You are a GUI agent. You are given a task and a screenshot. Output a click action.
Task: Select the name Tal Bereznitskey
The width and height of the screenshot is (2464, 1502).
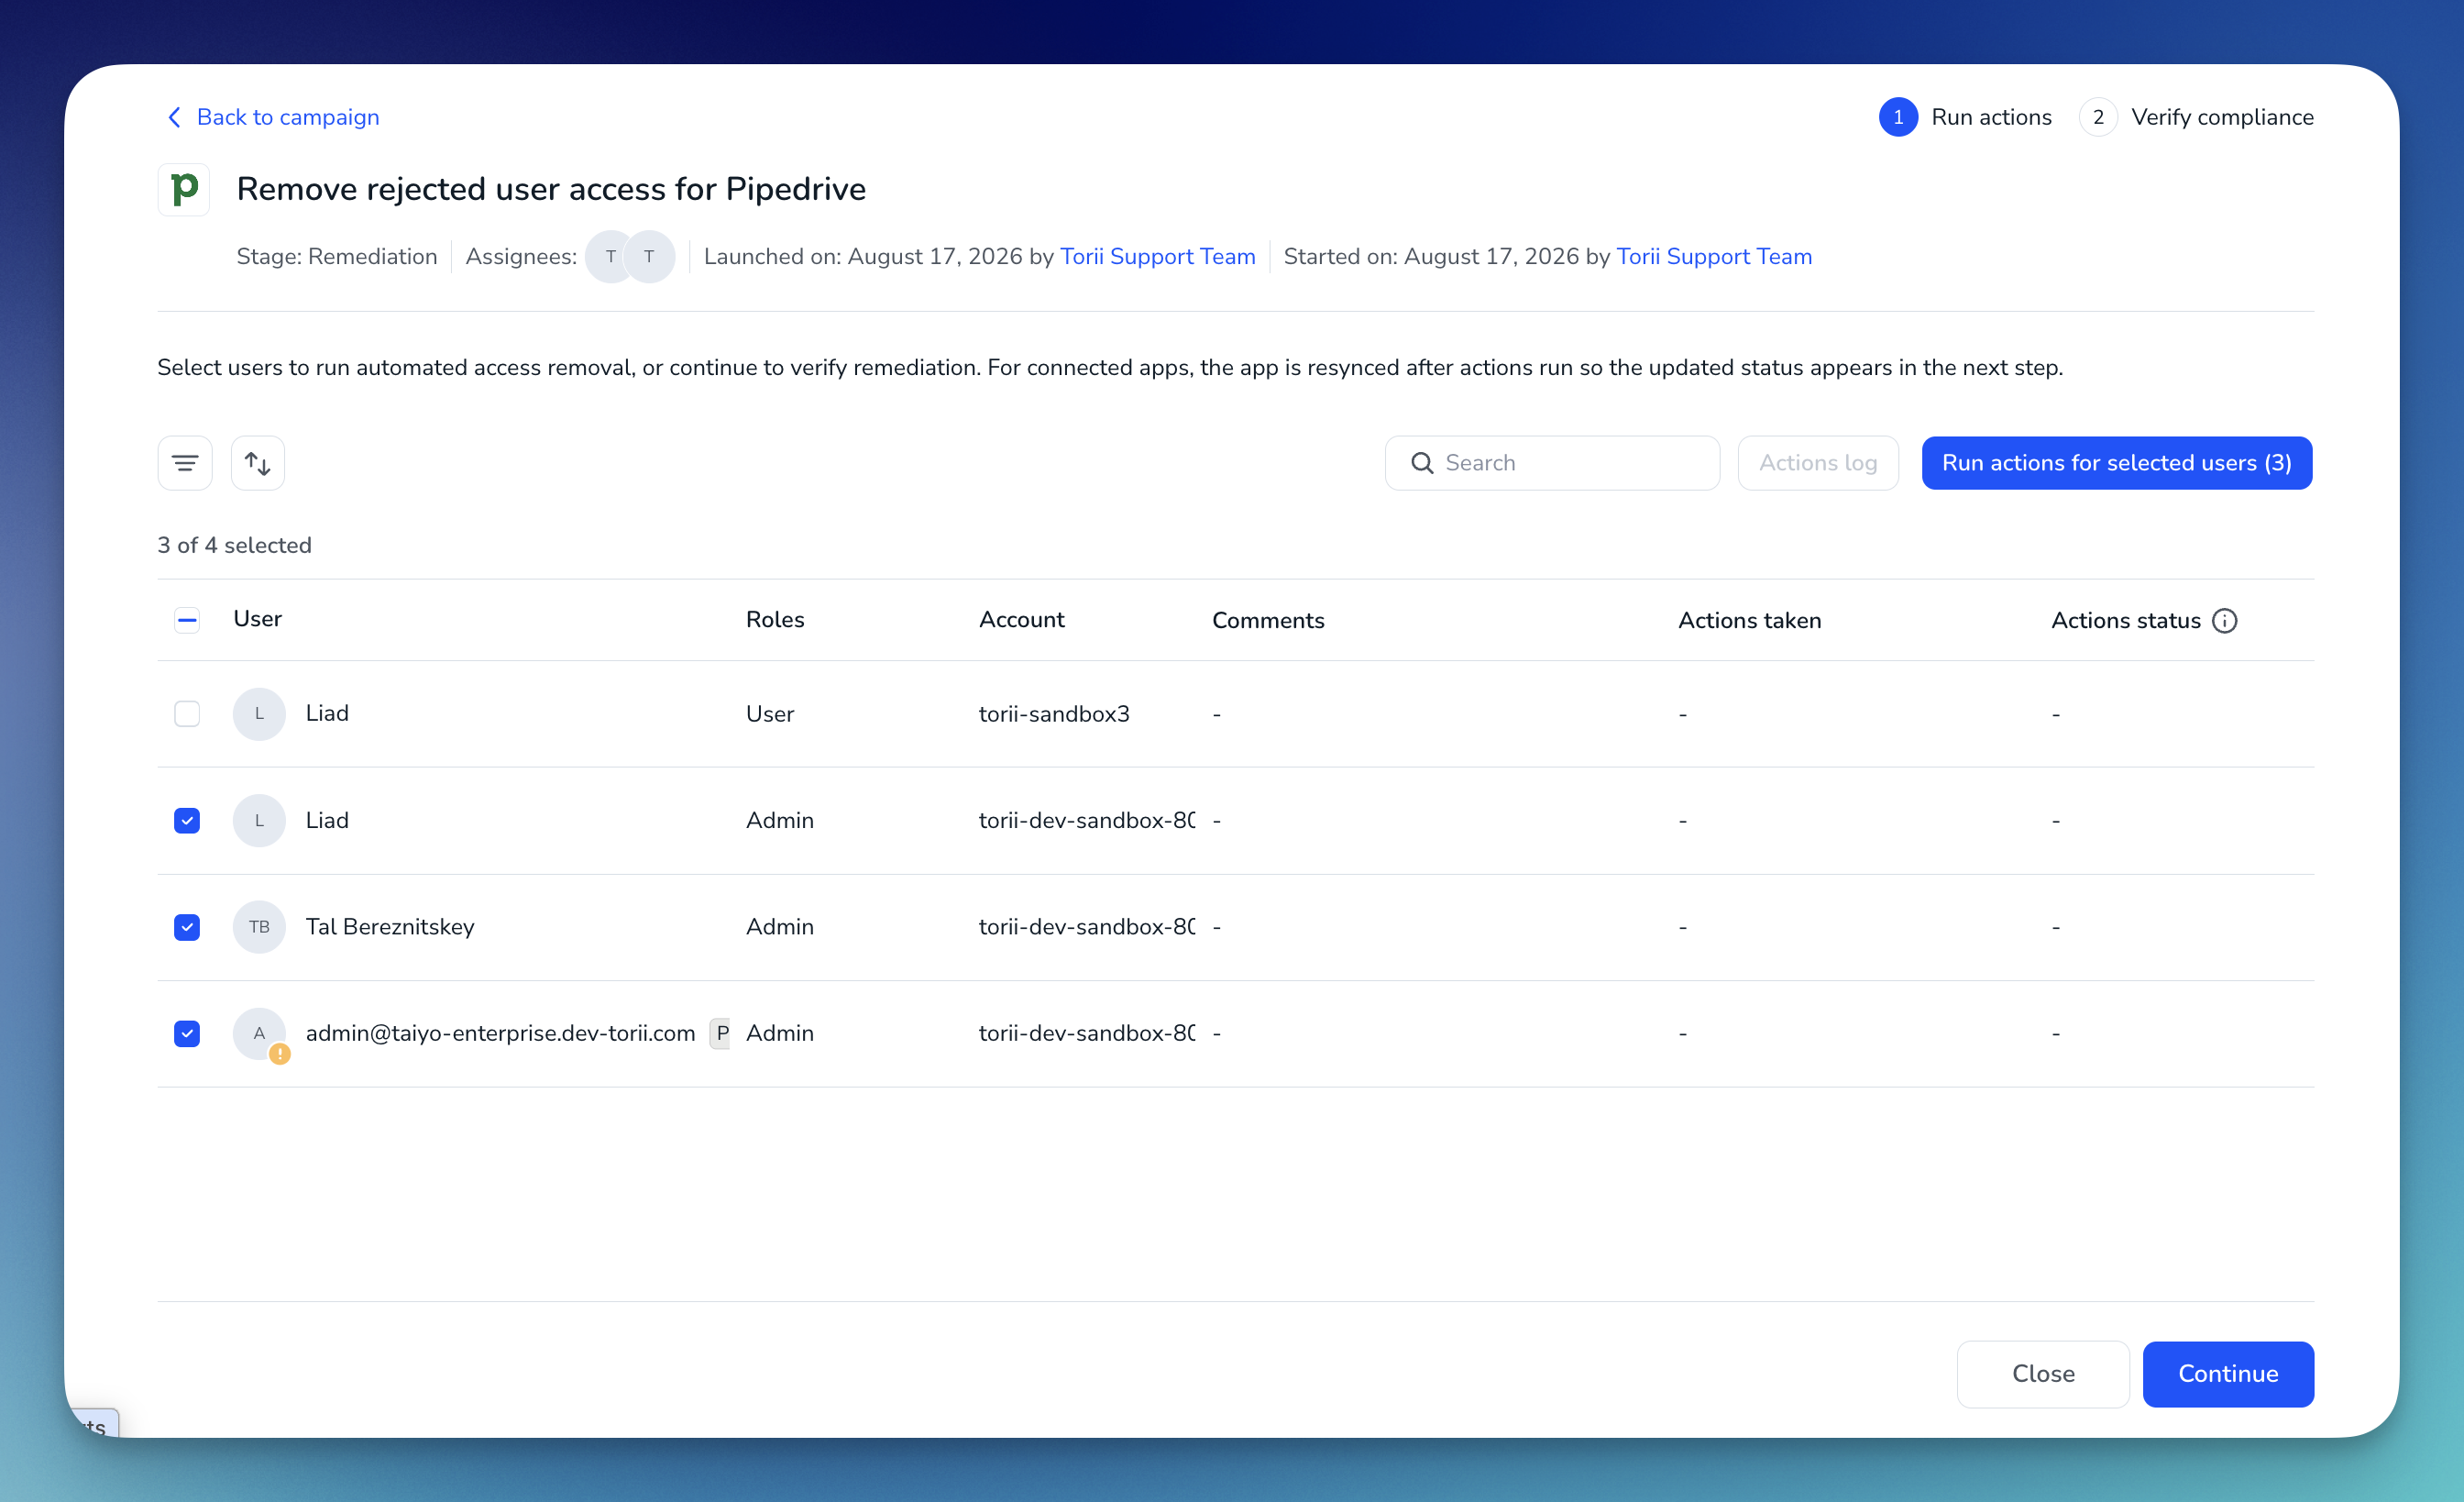(x=390, y=927)
